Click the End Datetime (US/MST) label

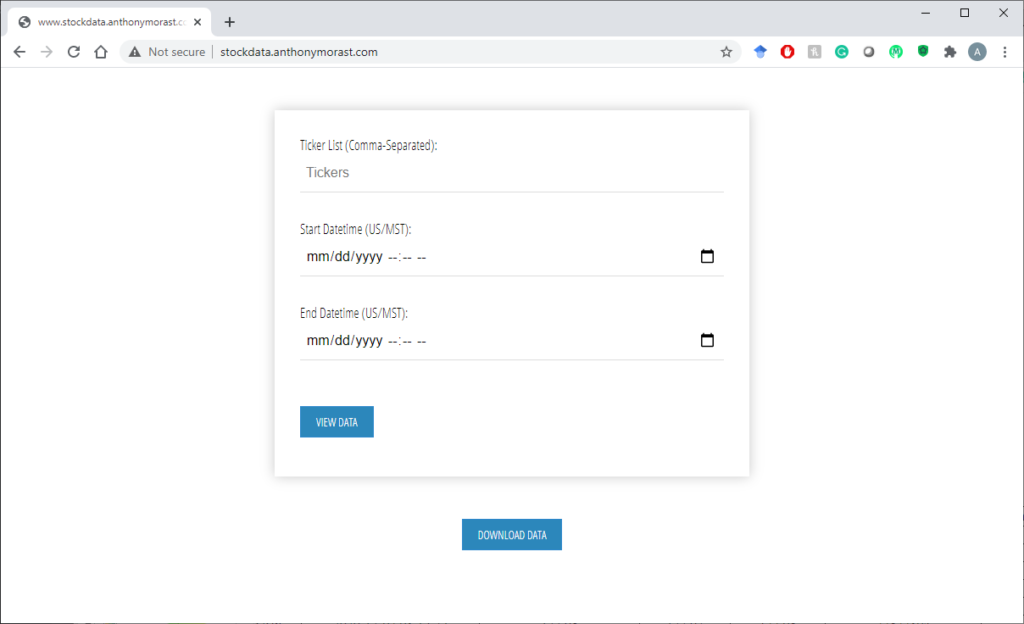(353, 313)
